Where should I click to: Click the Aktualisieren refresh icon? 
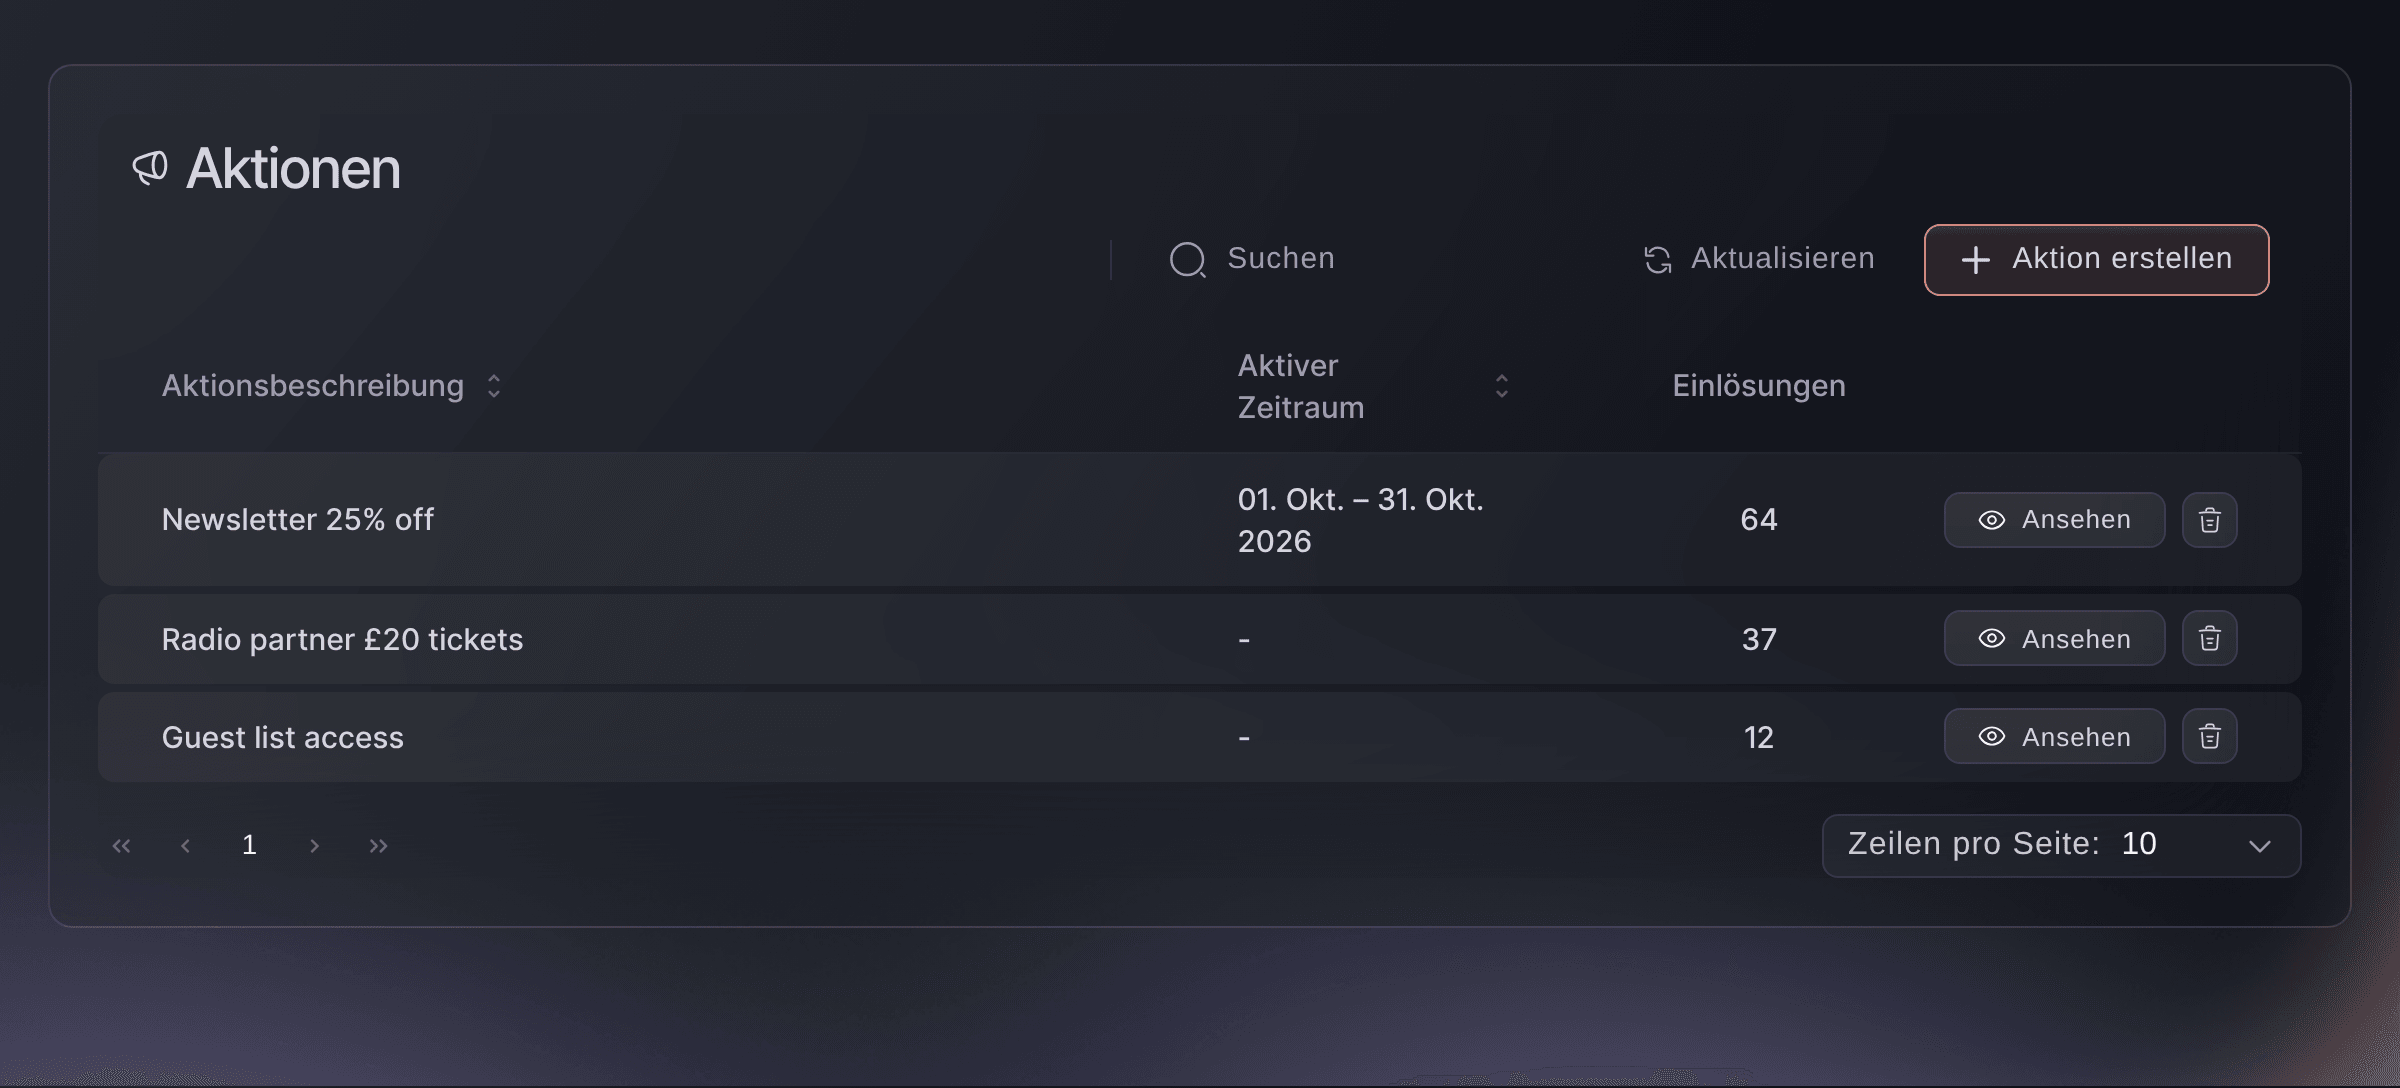coord(1658,260)
